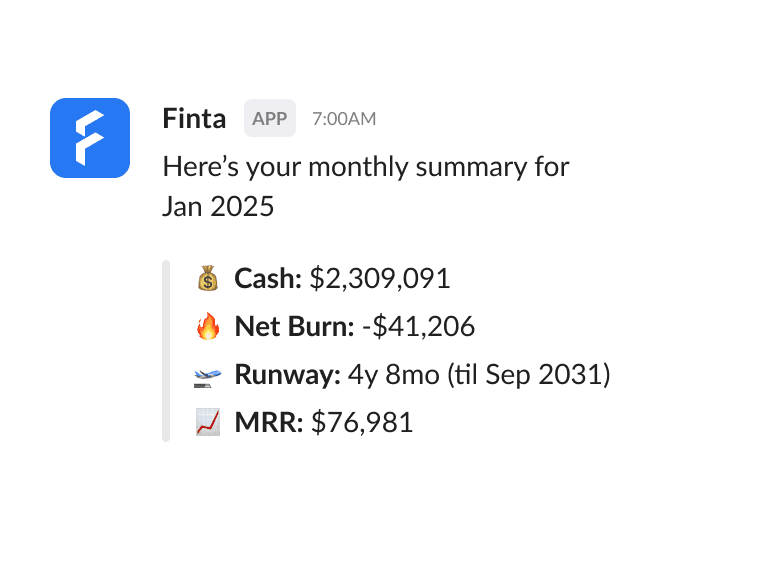Viewport: 762px width, 572px height.
Task: Select the MRR label
Action: (269, 422)
